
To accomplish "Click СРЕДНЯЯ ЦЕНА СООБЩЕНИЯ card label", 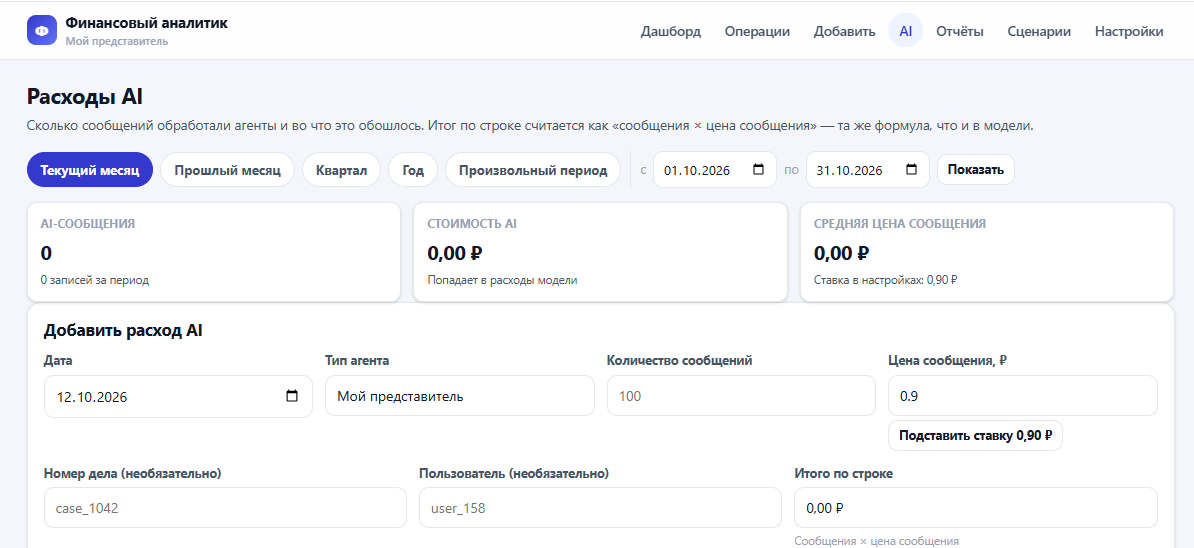I will pyautogui.click(x=900, y=224).
